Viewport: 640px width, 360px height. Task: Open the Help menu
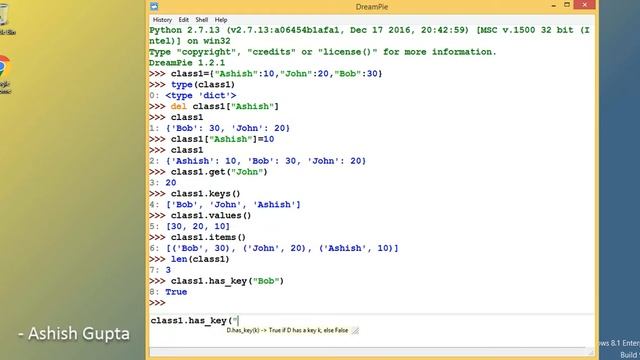coord(221,20)
